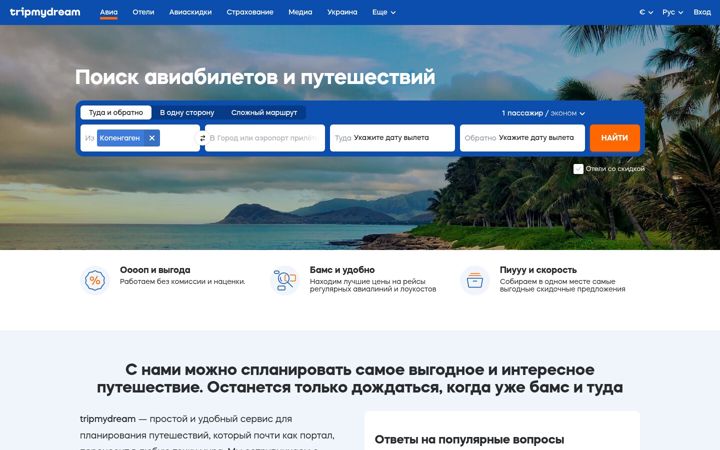The width and height of the screenshot is (720, 450).
Task: Click the Работаем без комиссии и наценки text
Action: coord(183,281)
